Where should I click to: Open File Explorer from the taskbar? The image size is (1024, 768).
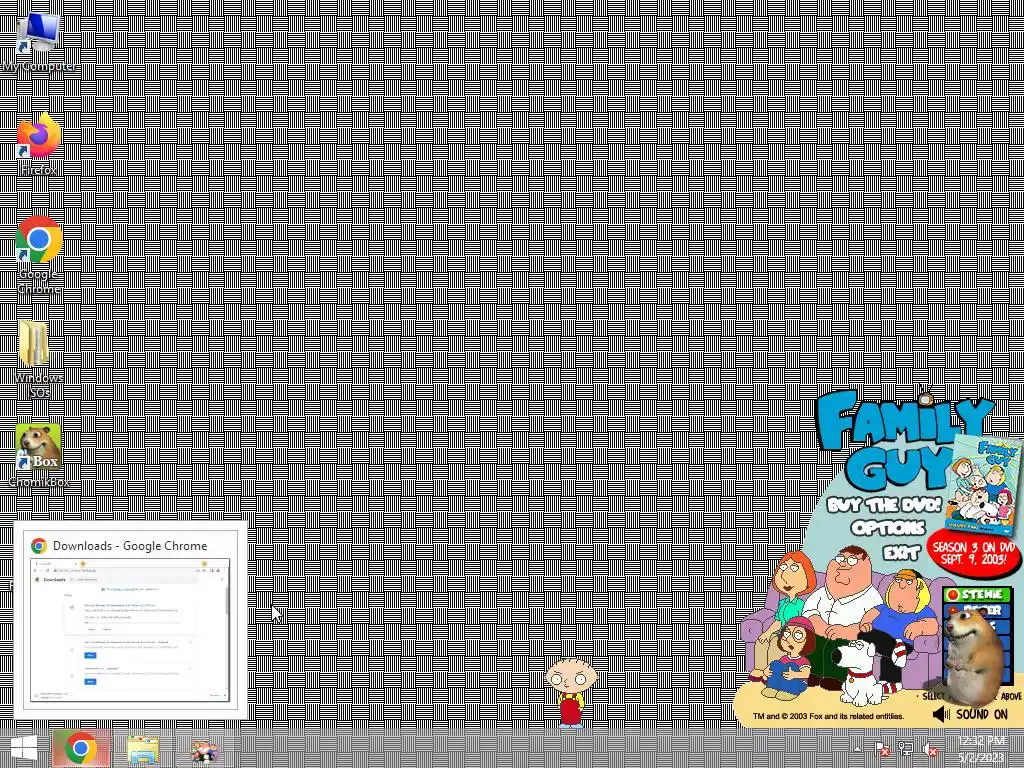click(x=143, y=749)
